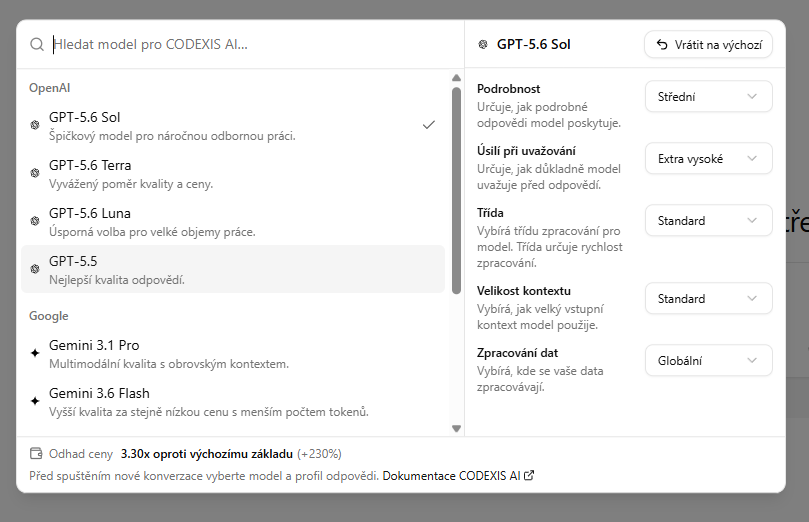Open the Velikost kontextu dropdown

coord(708,298)
